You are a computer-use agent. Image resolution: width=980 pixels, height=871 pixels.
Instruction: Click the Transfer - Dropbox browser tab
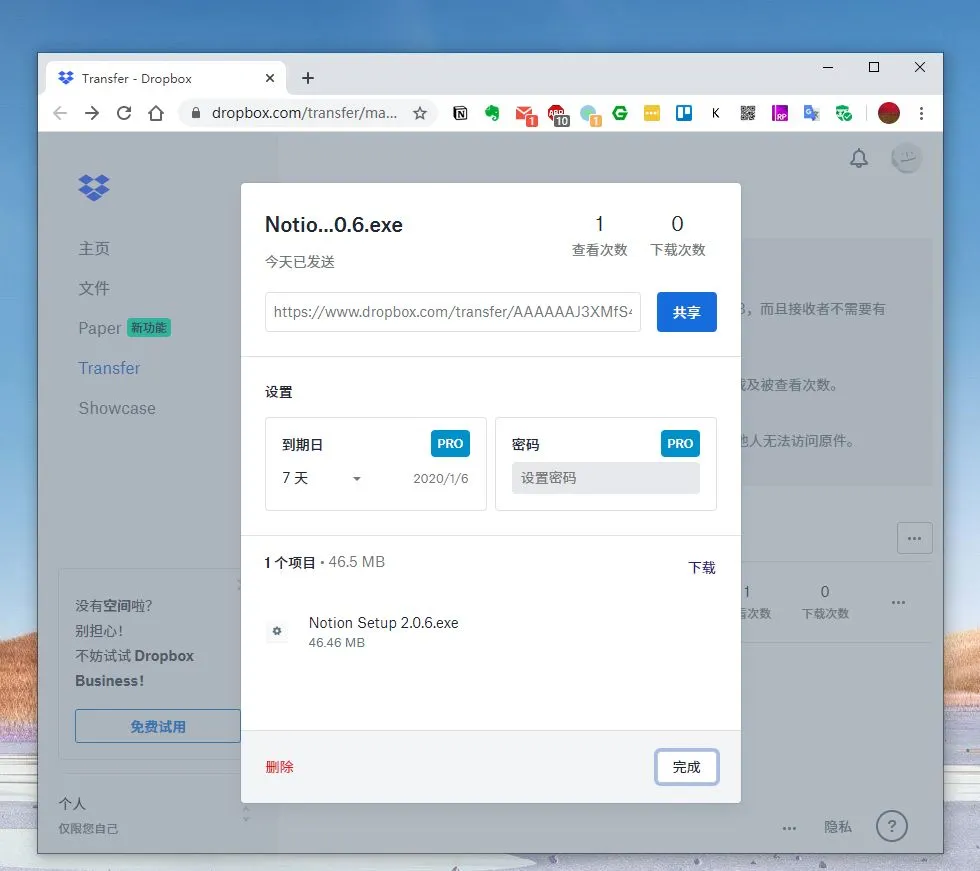pyautogui.click(x=166, y=78)
